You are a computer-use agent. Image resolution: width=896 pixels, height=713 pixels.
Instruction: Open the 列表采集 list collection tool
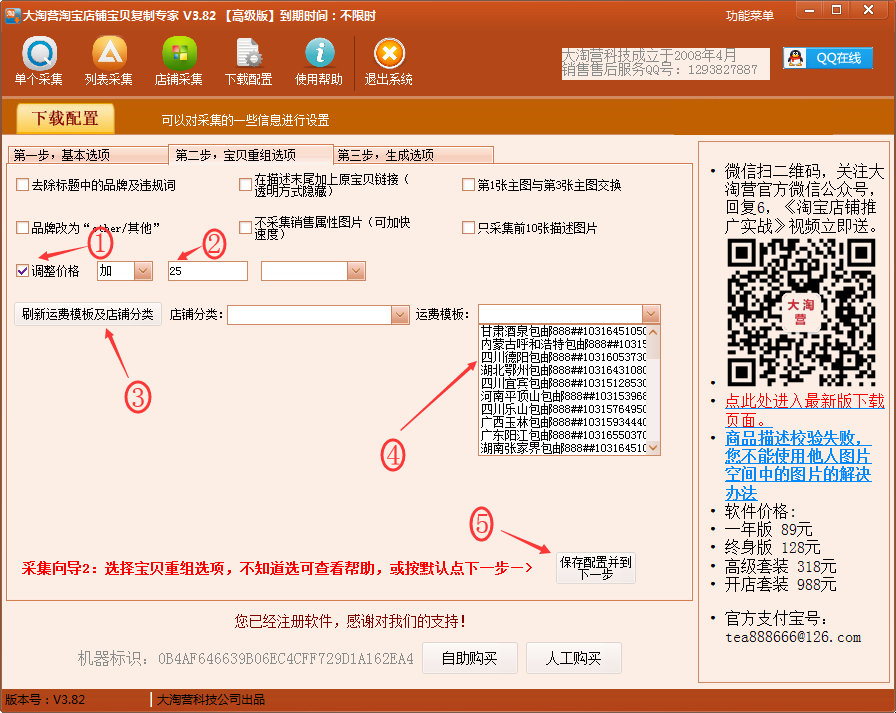(x=109, y=61)
